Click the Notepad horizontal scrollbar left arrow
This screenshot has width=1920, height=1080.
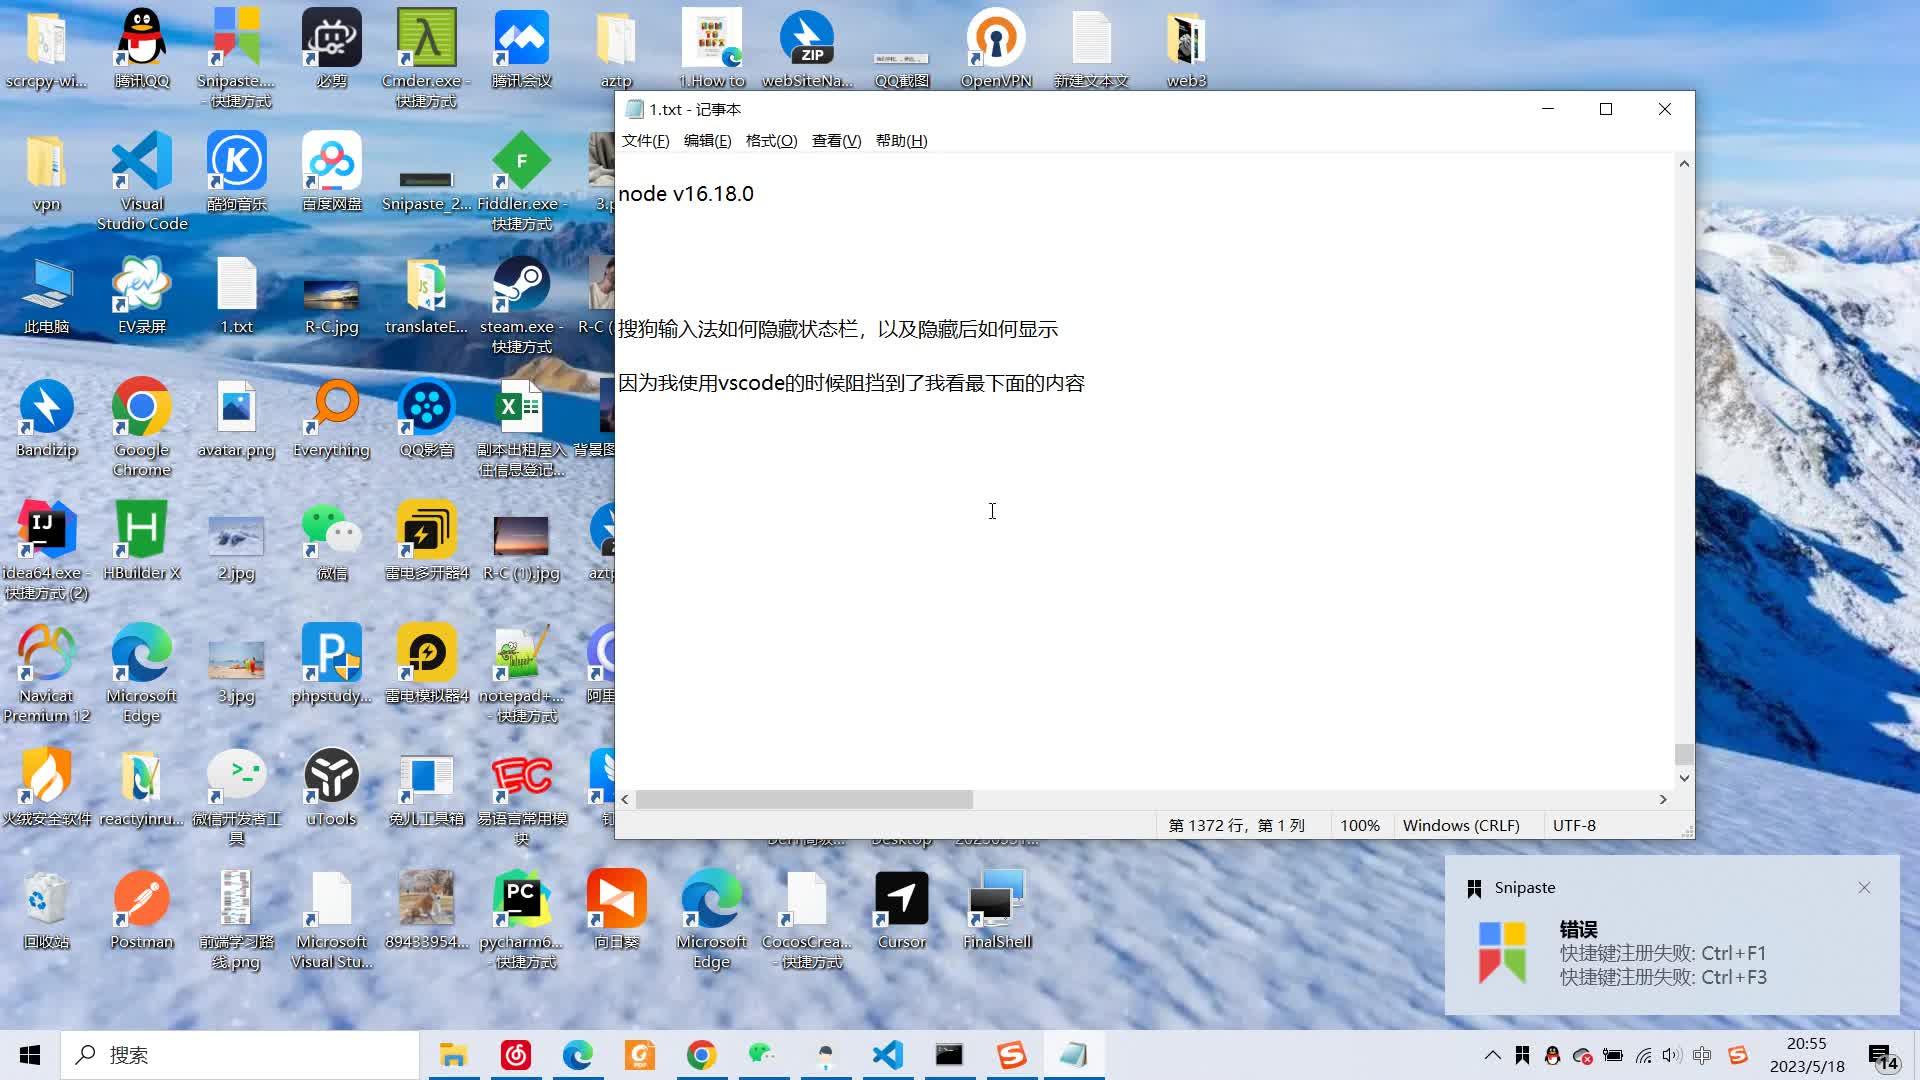(625, 799)
